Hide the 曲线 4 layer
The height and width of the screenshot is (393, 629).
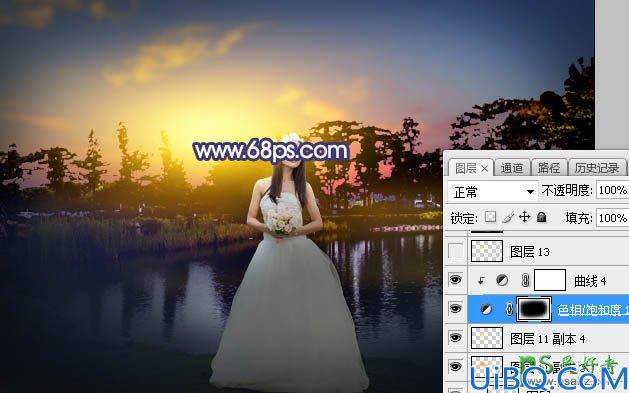[x=455, y=280]
